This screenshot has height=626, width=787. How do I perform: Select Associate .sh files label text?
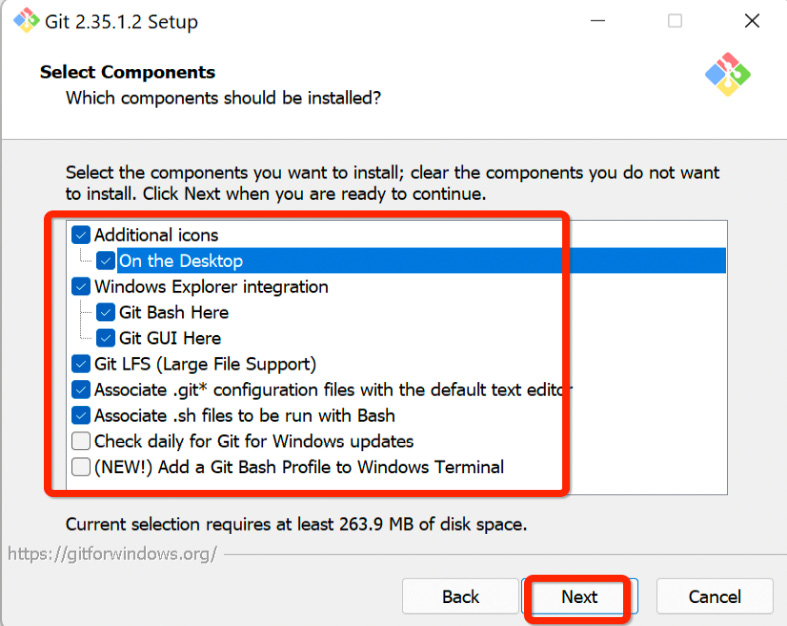[244, 416]
